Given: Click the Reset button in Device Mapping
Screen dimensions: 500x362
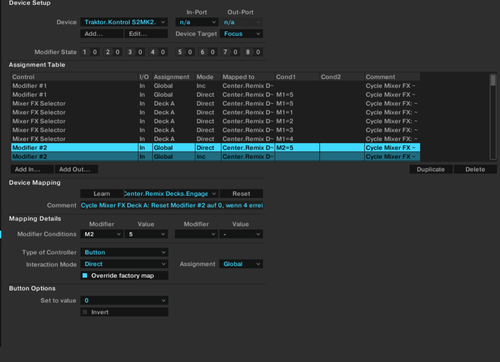Looking at the screenshot, I should [241, 194].
